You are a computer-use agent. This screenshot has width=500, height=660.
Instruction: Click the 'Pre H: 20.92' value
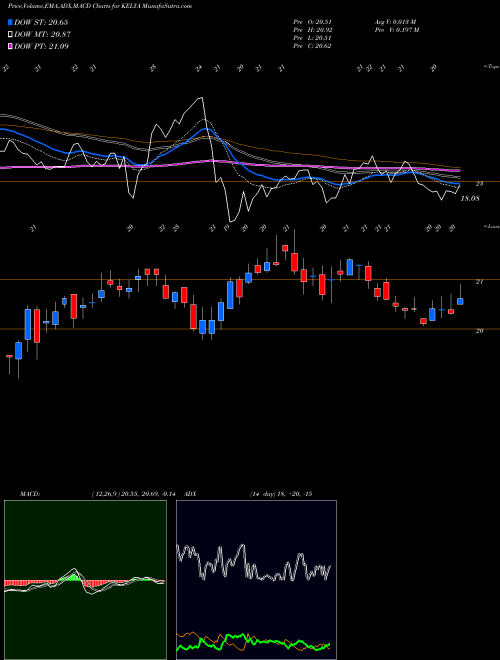[312, 30]
